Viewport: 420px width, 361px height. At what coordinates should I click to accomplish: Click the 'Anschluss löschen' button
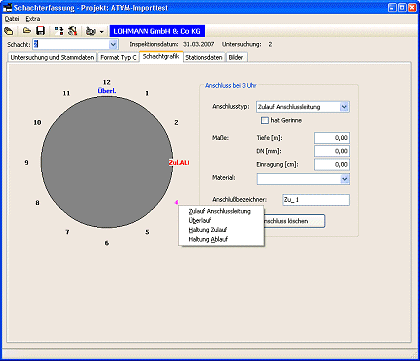pos(293,221)
